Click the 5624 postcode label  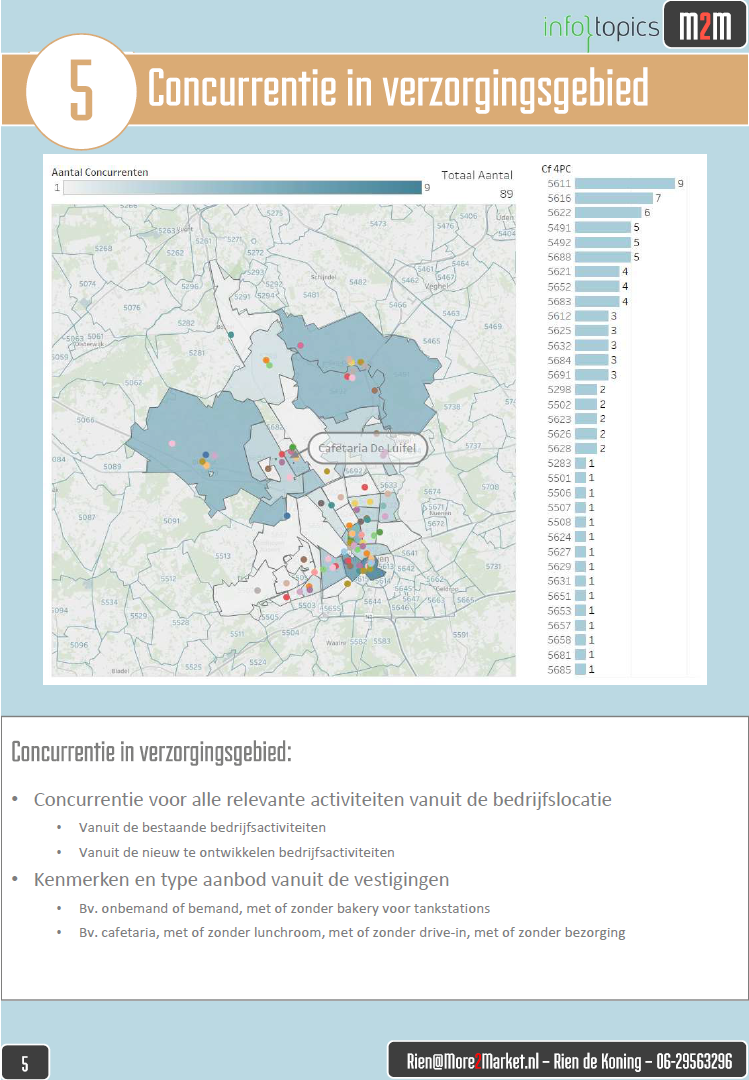point(559,537)
